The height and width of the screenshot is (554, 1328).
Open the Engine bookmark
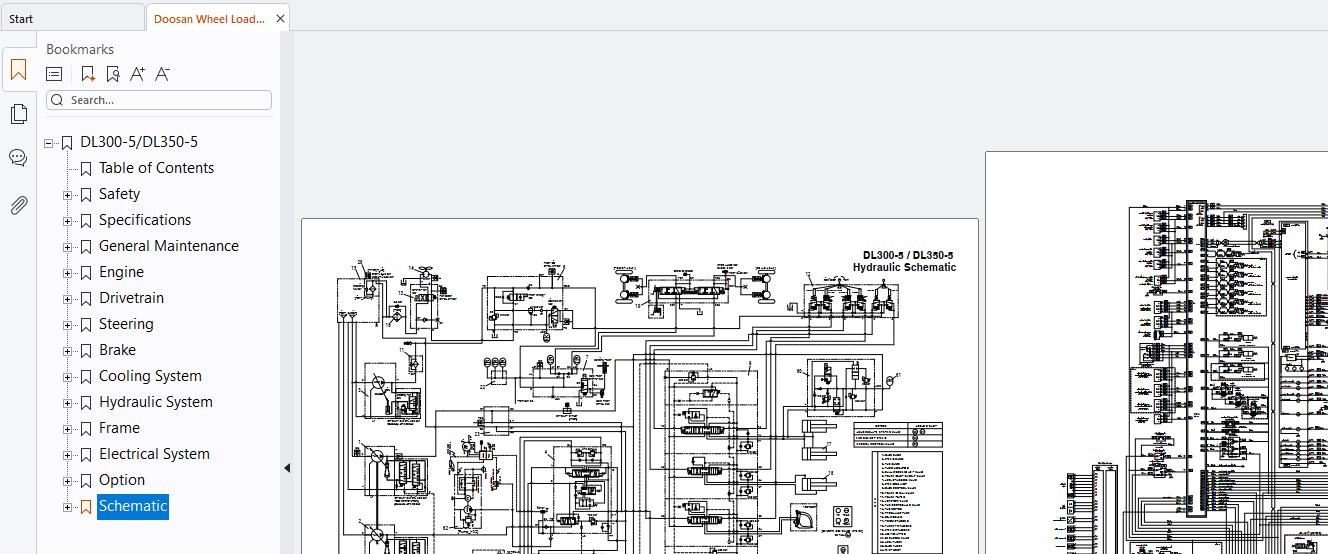(121, 272)
